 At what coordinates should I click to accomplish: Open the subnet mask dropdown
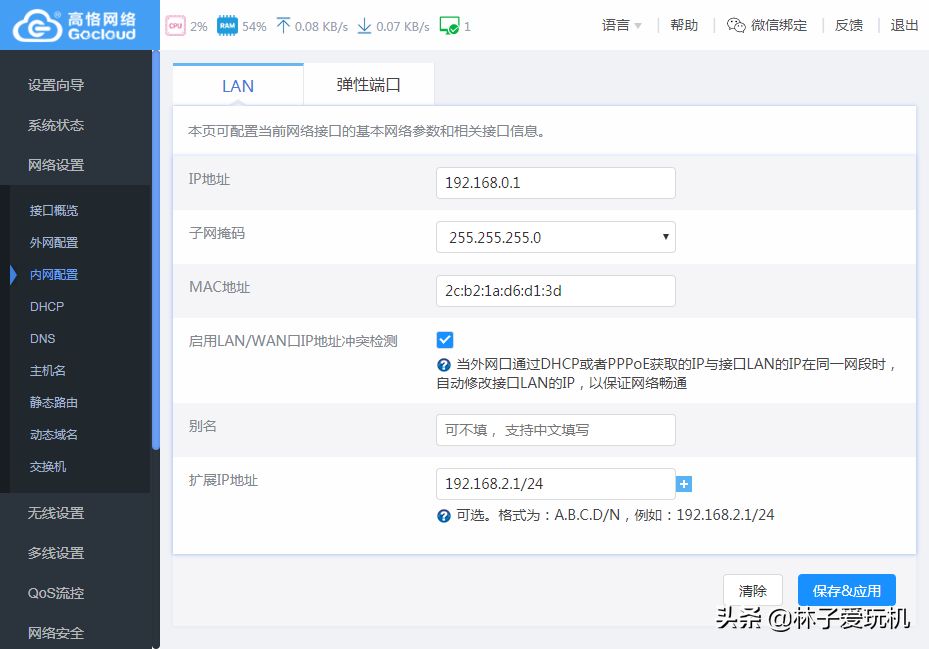(x=556, y=237)
